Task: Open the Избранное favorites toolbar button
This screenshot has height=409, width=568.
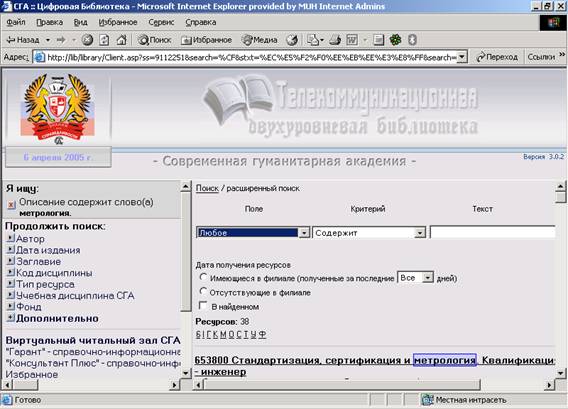Action: pyautogui.click(x=206, y=40)
